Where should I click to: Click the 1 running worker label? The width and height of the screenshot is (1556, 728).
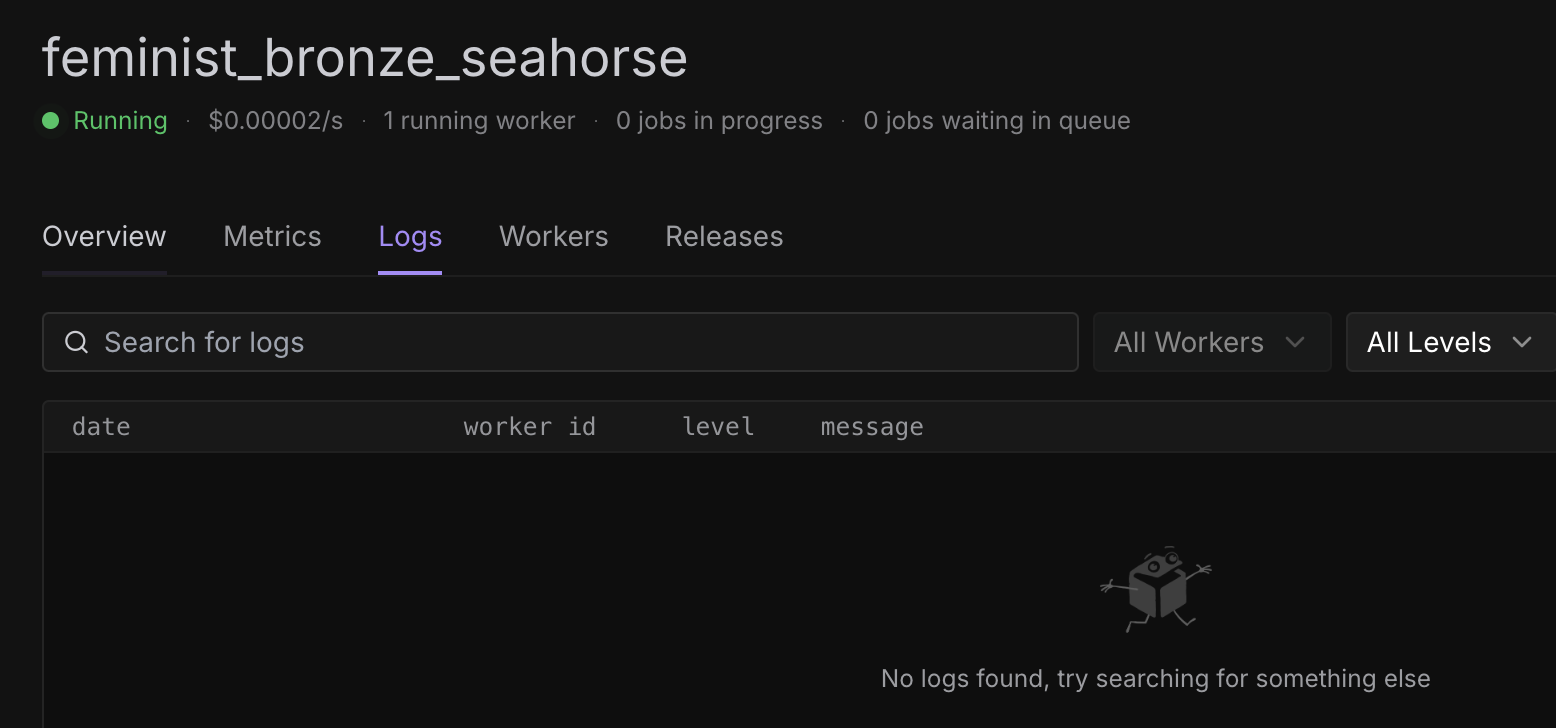coord(479,121)
